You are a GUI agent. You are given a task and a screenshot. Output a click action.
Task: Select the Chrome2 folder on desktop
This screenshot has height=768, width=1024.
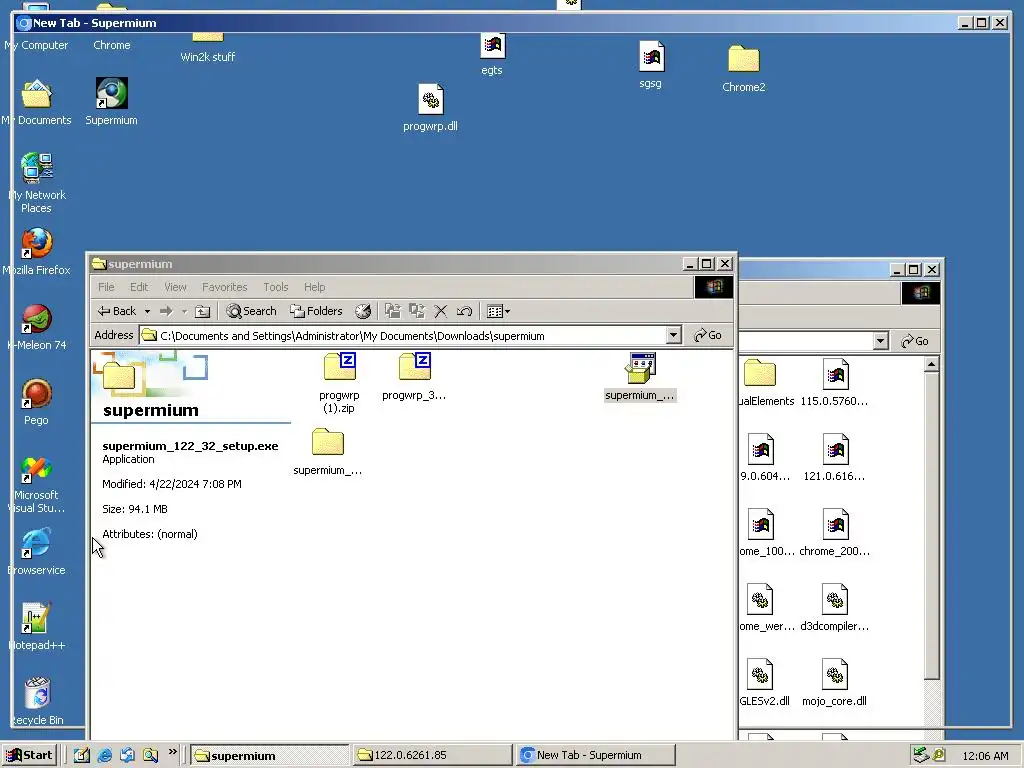tap(743, 69)
